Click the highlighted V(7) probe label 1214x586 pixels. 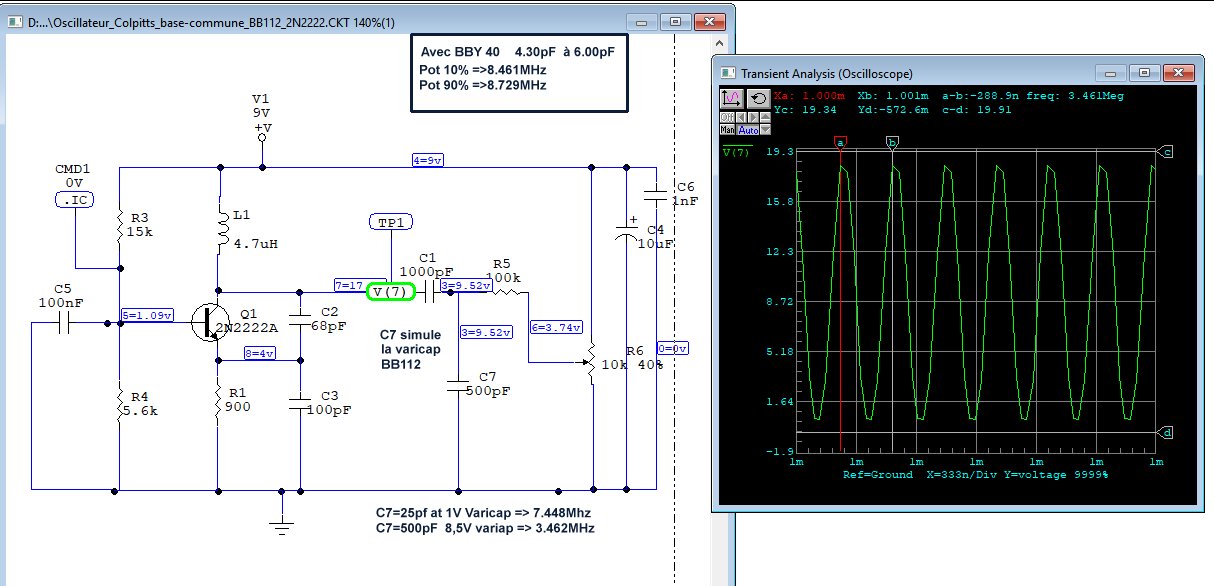pos(390,292)
